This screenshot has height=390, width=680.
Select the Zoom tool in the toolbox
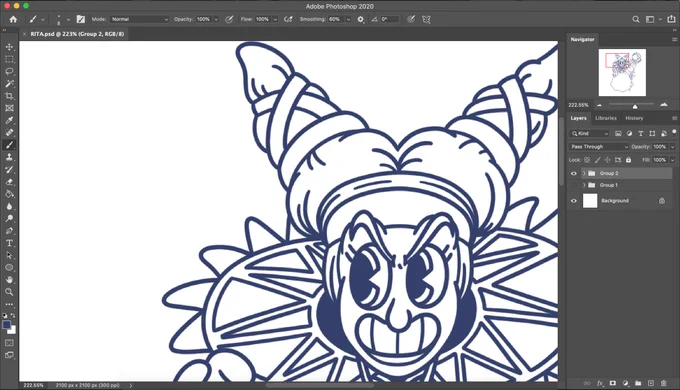[9, 292]
